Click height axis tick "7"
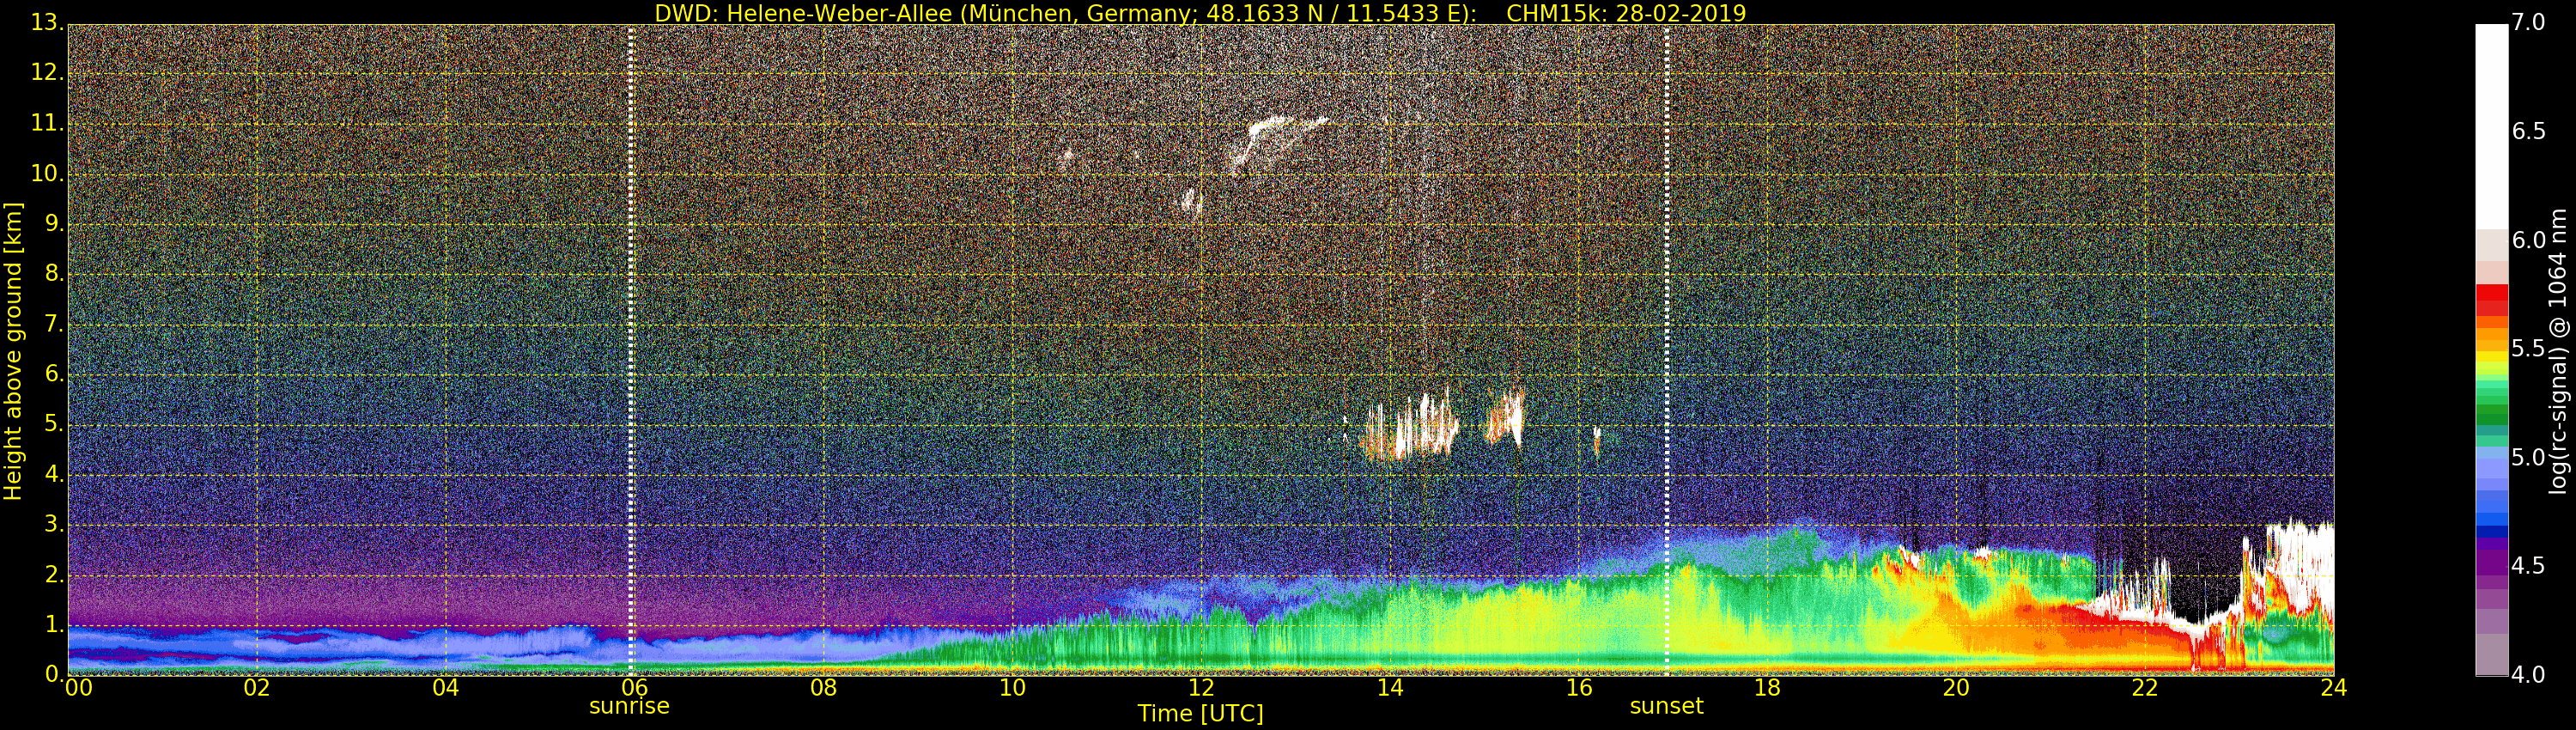Screen dimensions: 2576x730 click(53, 324)
